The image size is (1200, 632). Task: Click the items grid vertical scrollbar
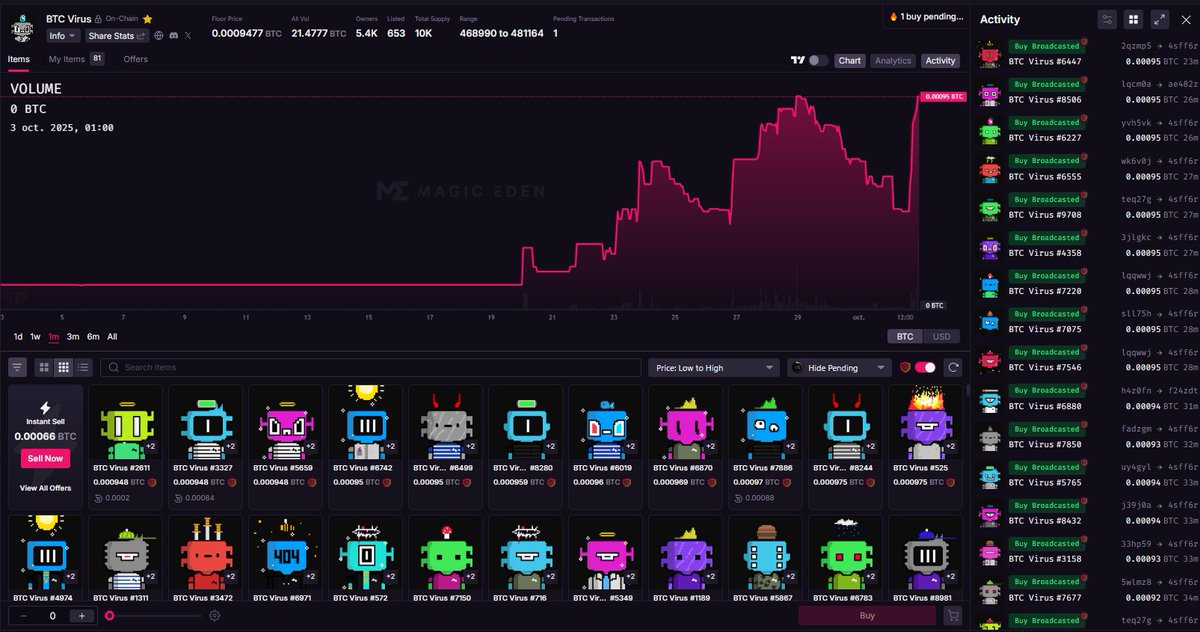coord(967,390)
